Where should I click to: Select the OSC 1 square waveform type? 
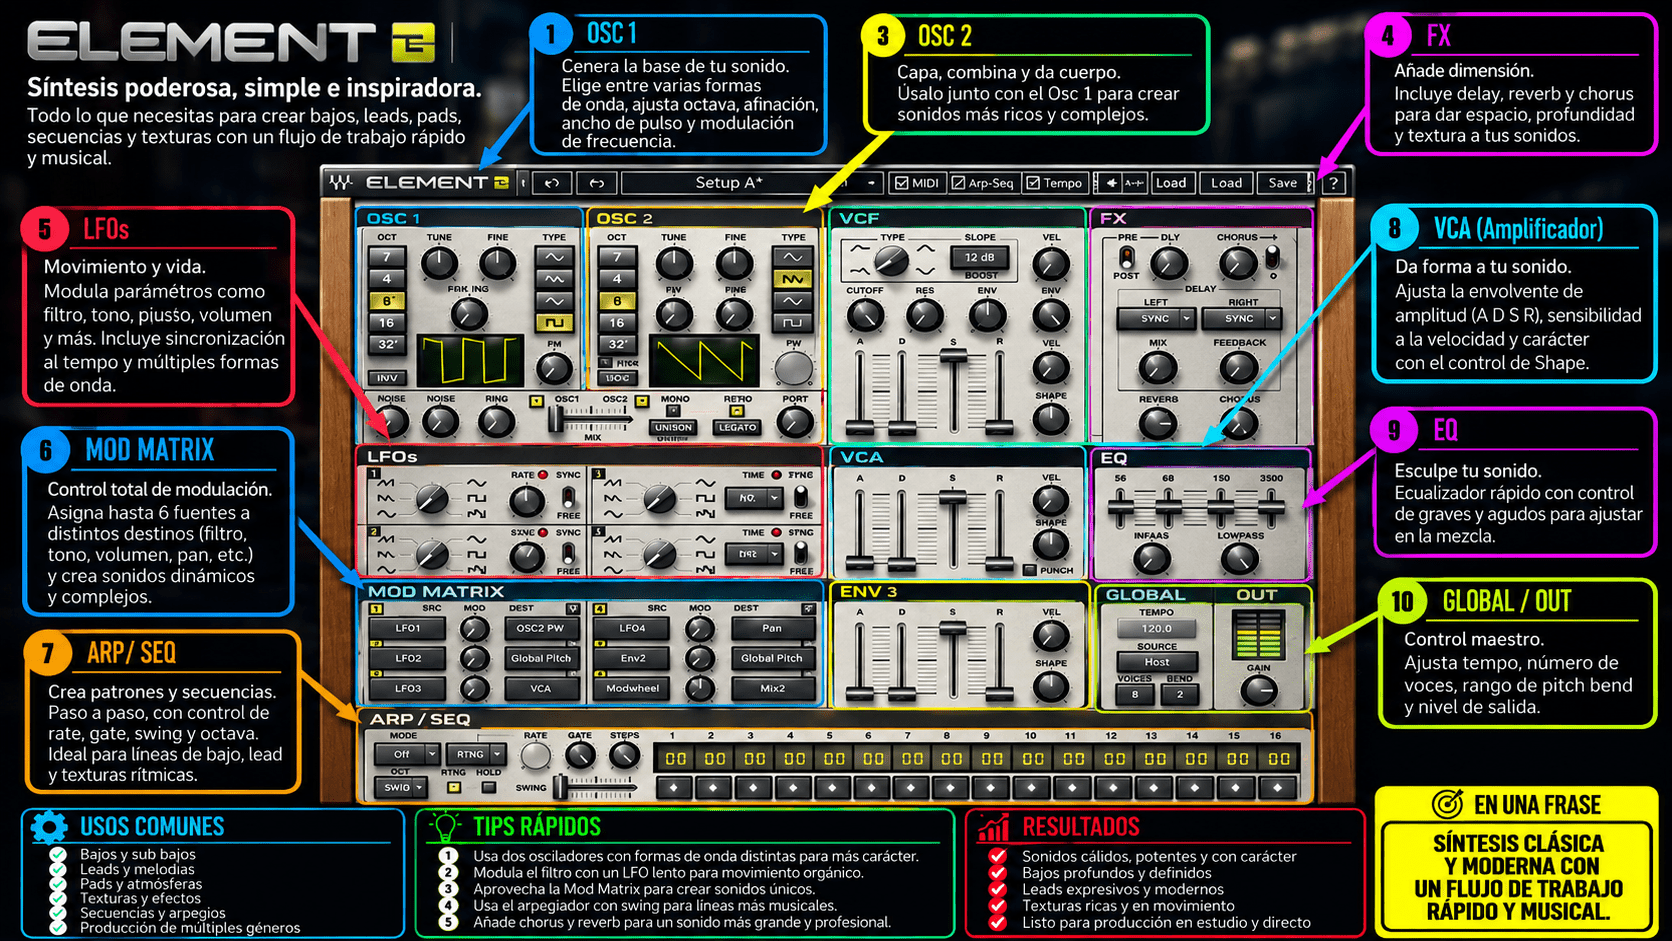pyautogui.click(x=553, y=322)
